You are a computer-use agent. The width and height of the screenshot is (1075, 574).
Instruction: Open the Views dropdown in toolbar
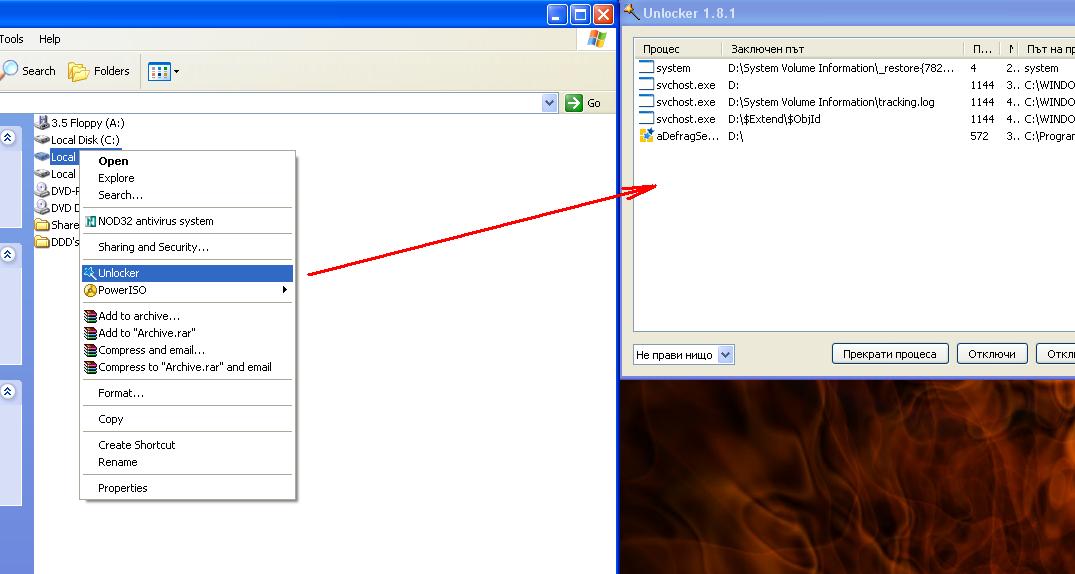coord(164,71)
